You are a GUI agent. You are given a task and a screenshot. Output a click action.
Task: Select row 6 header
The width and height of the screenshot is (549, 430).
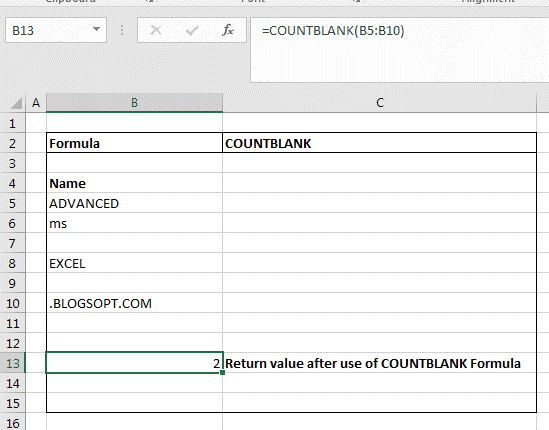click(13, 223)
